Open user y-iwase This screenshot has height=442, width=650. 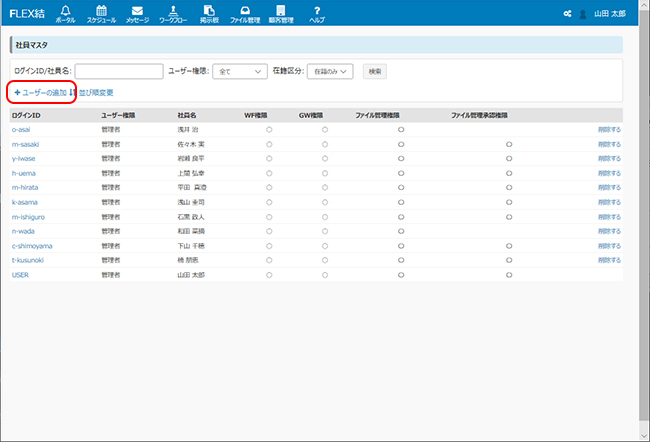click(x=24, y=158)
